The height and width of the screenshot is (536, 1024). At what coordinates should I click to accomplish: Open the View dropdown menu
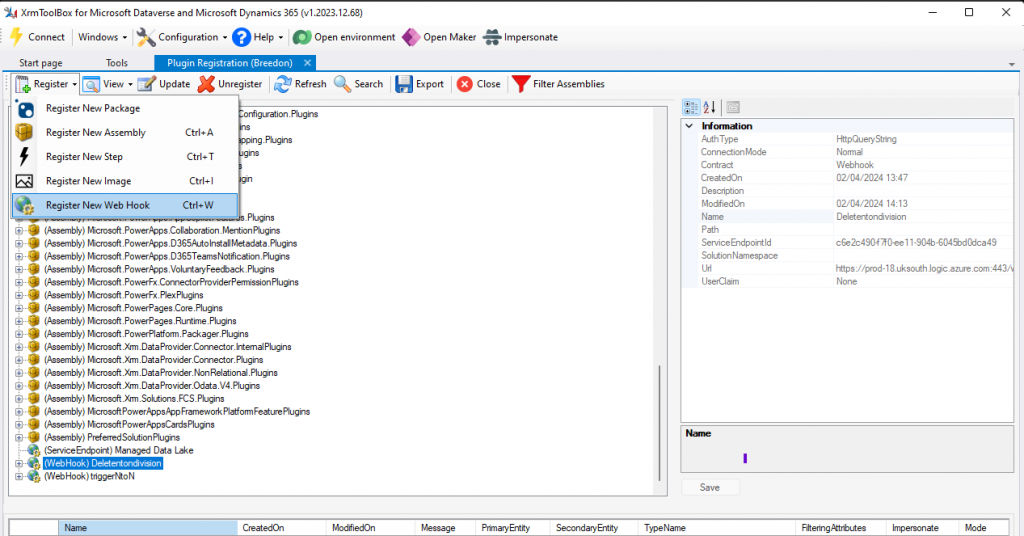pos(104,84)
